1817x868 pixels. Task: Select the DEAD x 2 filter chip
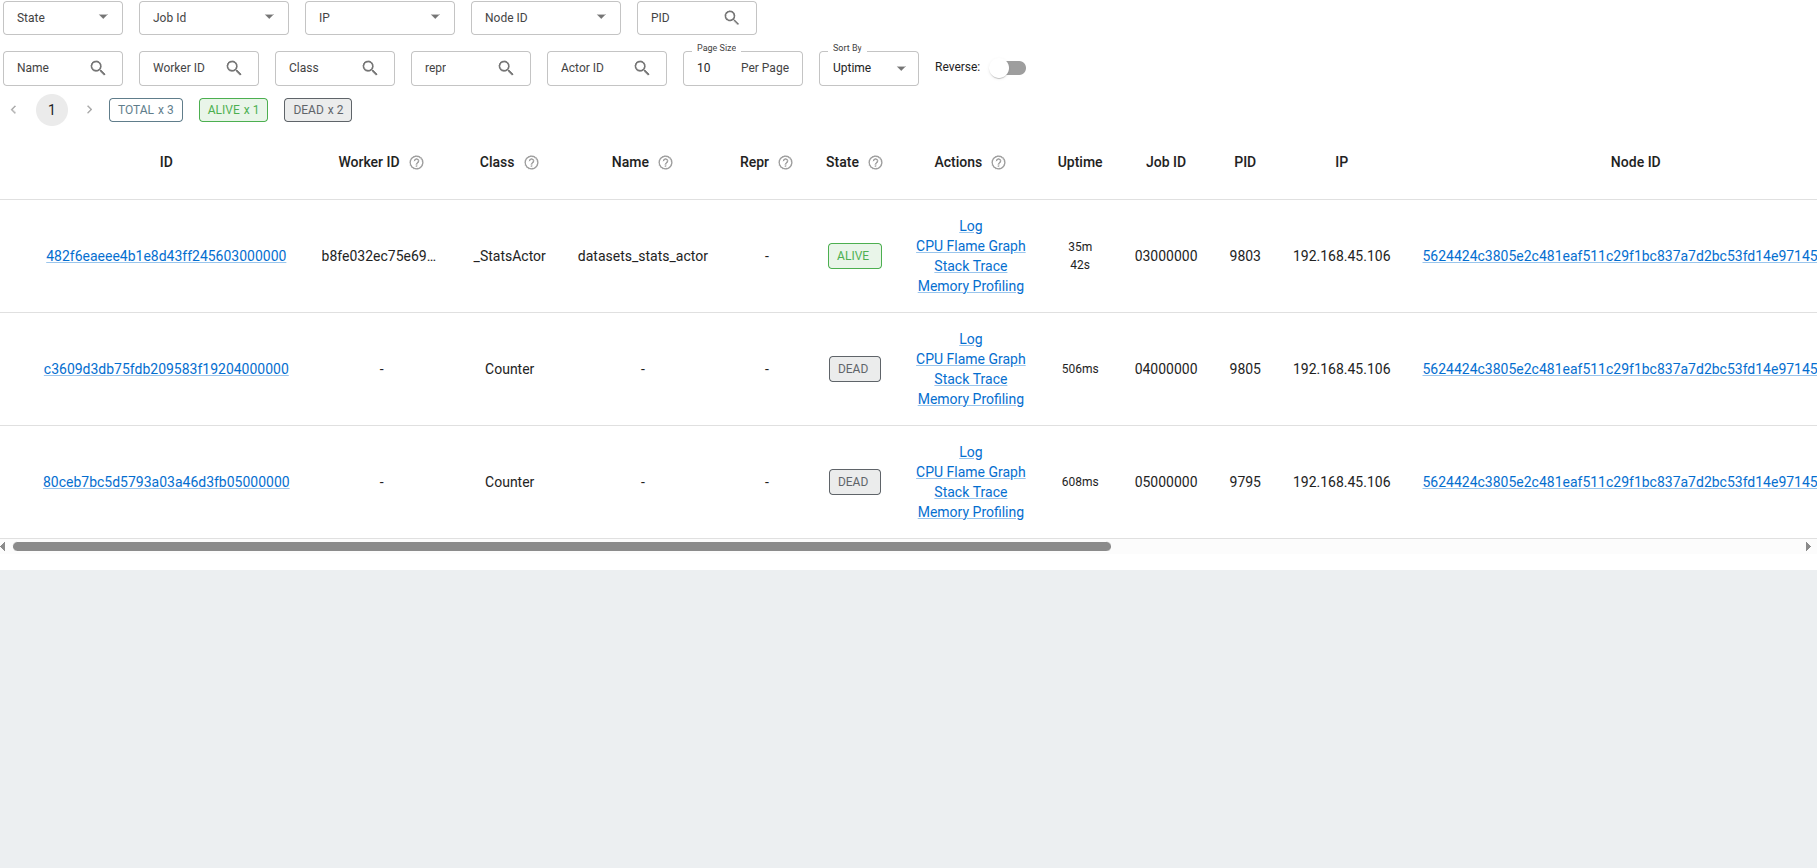[318, 110]
